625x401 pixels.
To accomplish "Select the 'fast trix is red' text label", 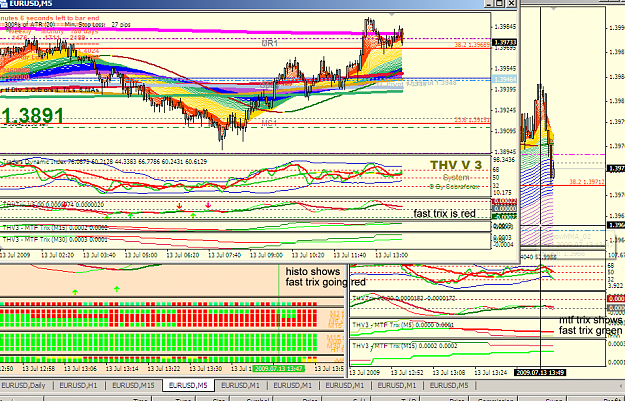I will click(x=444, y=214).
